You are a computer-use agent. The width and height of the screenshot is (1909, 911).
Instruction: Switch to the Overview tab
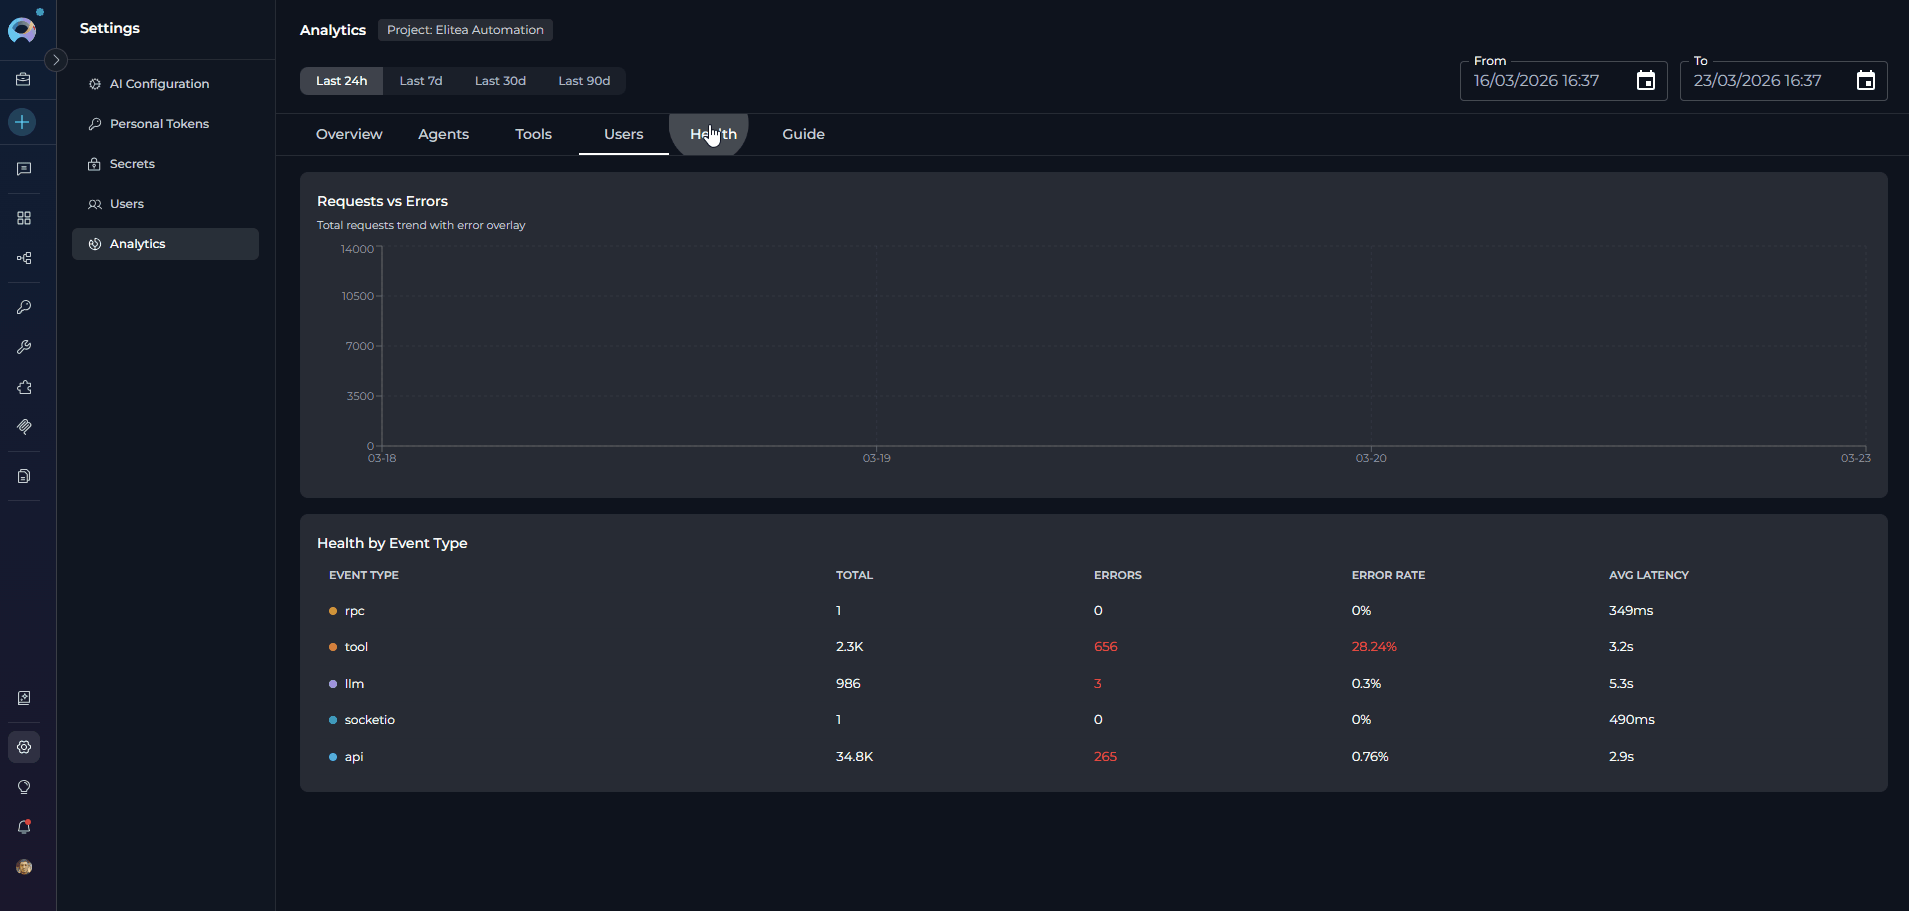[x=349, y=134]
